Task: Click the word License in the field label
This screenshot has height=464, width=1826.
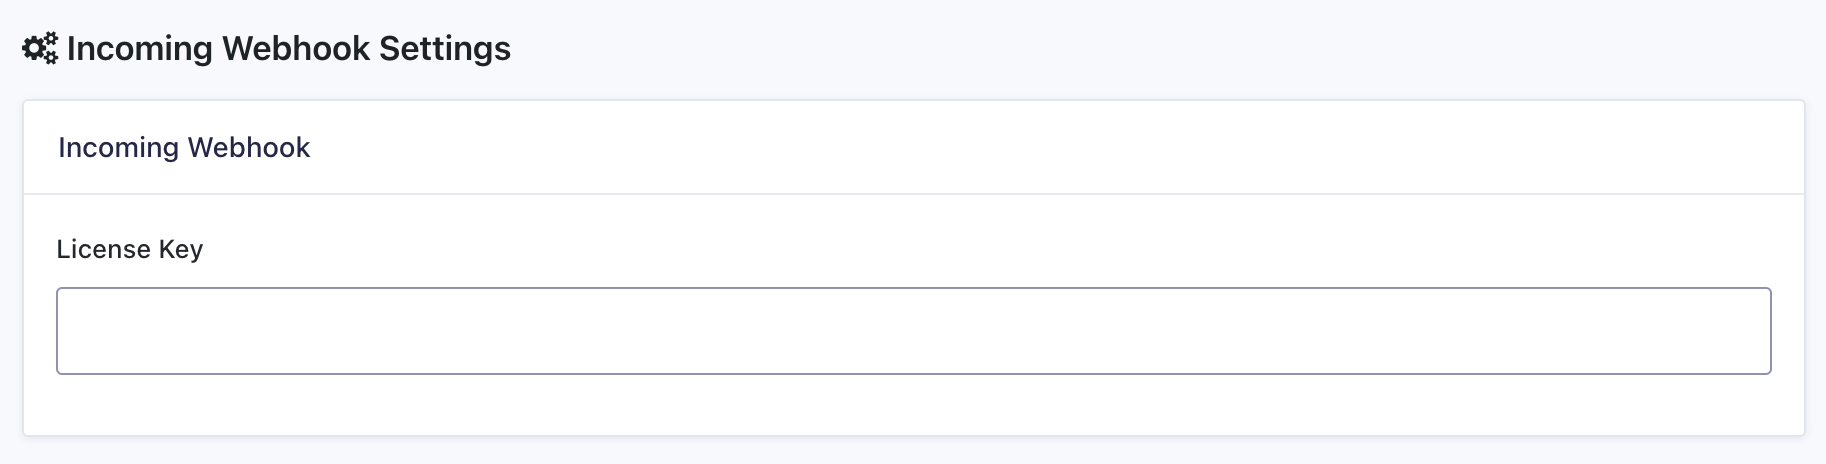Action: point(104,249)
